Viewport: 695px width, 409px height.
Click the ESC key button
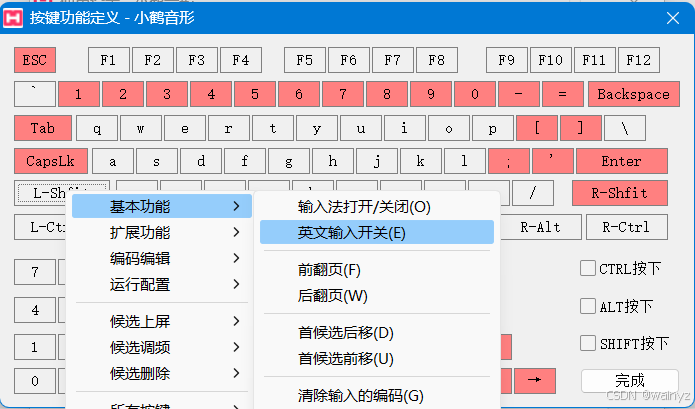pyautogui.click(x=35, y=60)
